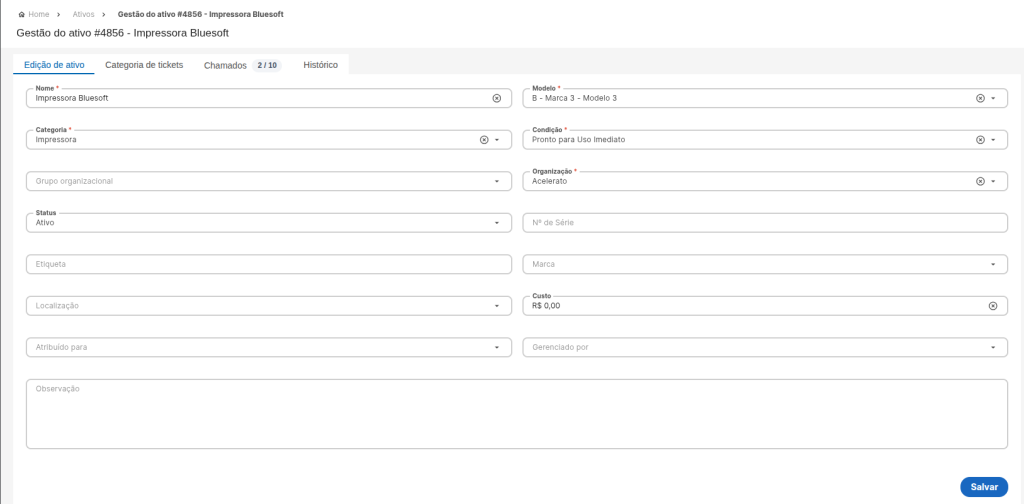Click the Ativo status value
This screenshot has height=504, width=1024.
45,223
